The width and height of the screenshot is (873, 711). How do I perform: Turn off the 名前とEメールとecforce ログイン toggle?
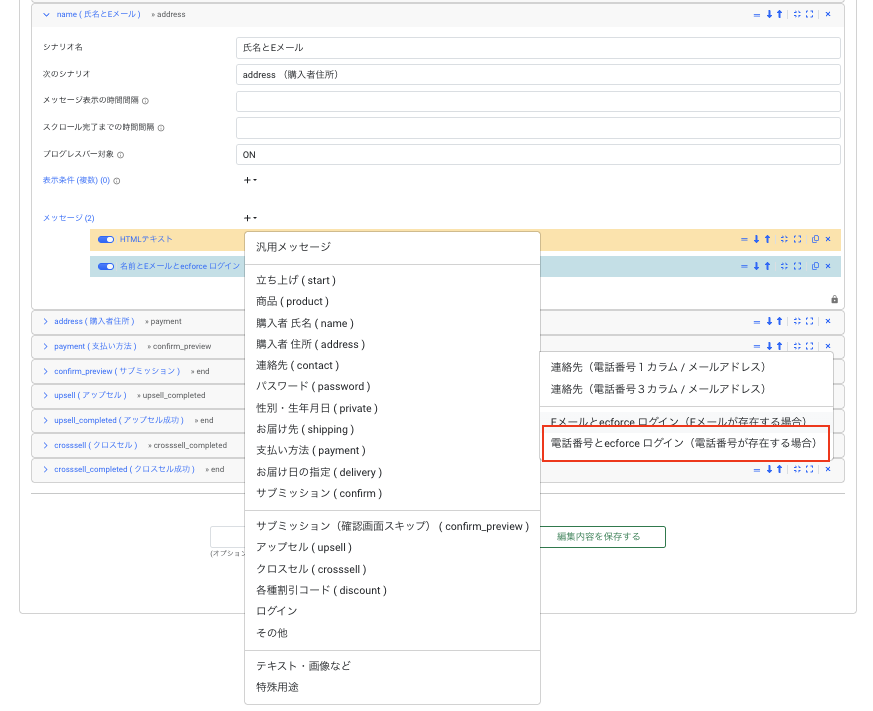[x=105, y=264]
